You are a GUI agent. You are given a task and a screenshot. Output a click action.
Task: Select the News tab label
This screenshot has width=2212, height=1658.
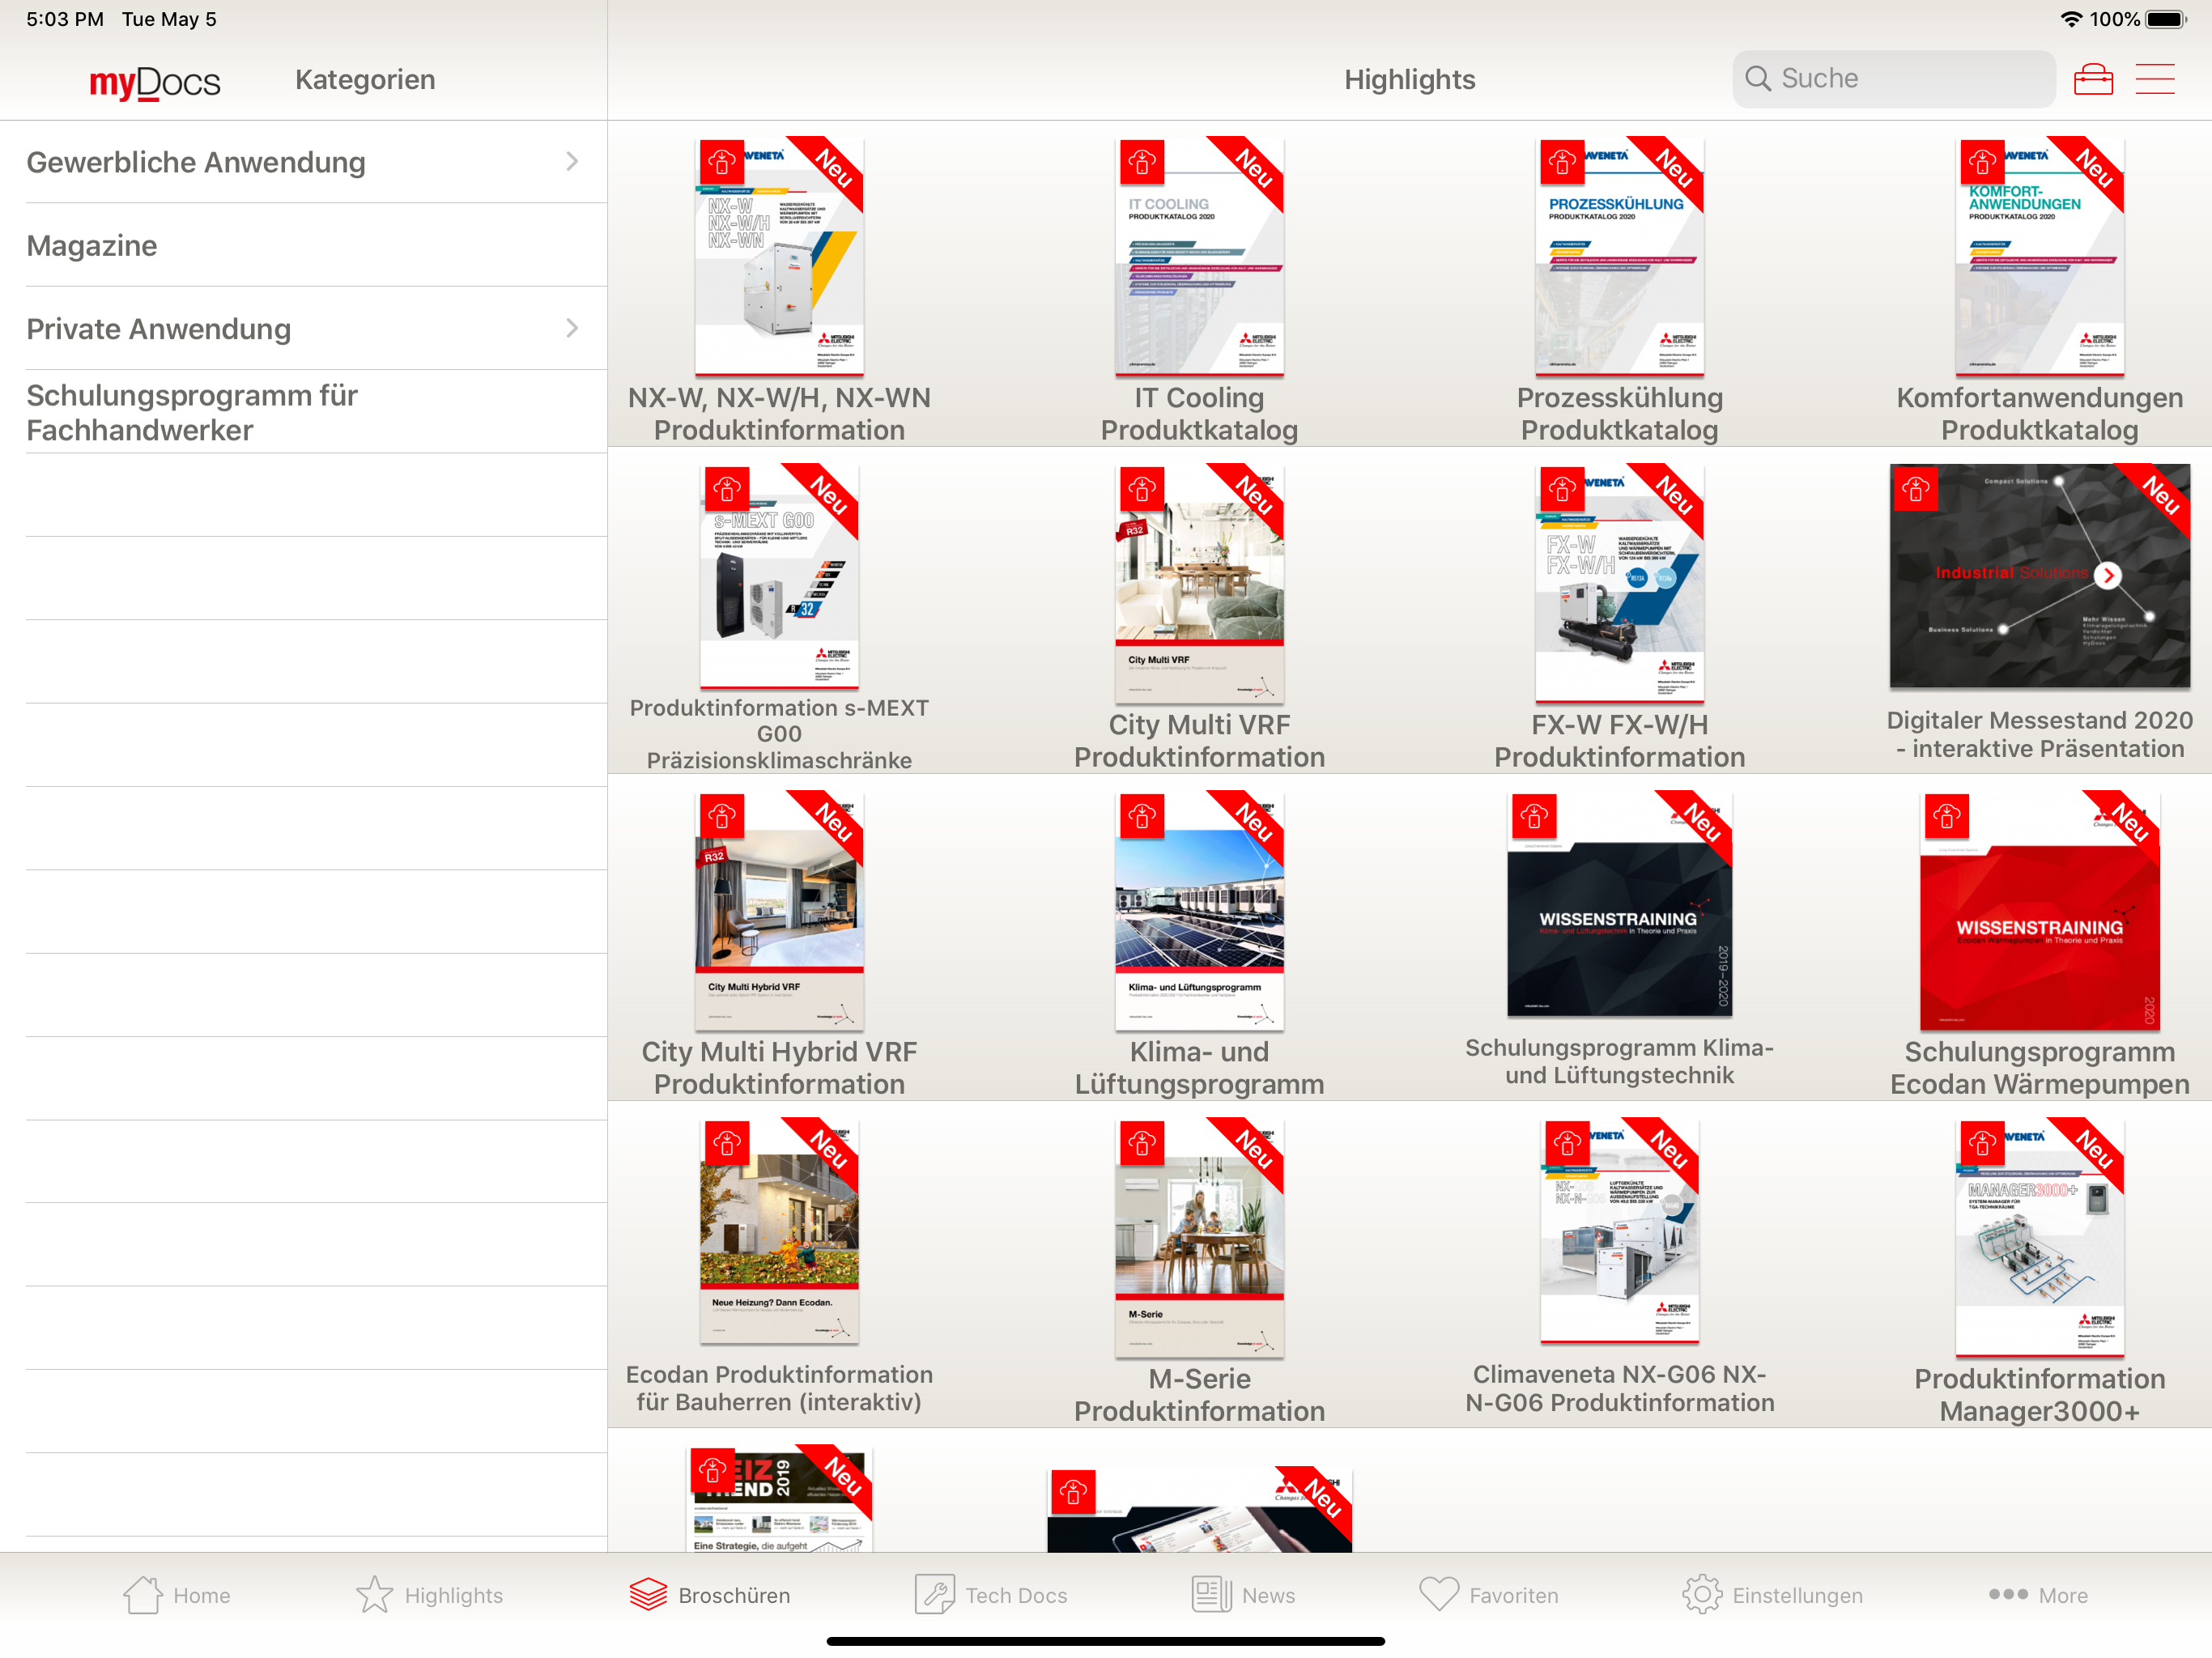click(x=1268, y=1596)
